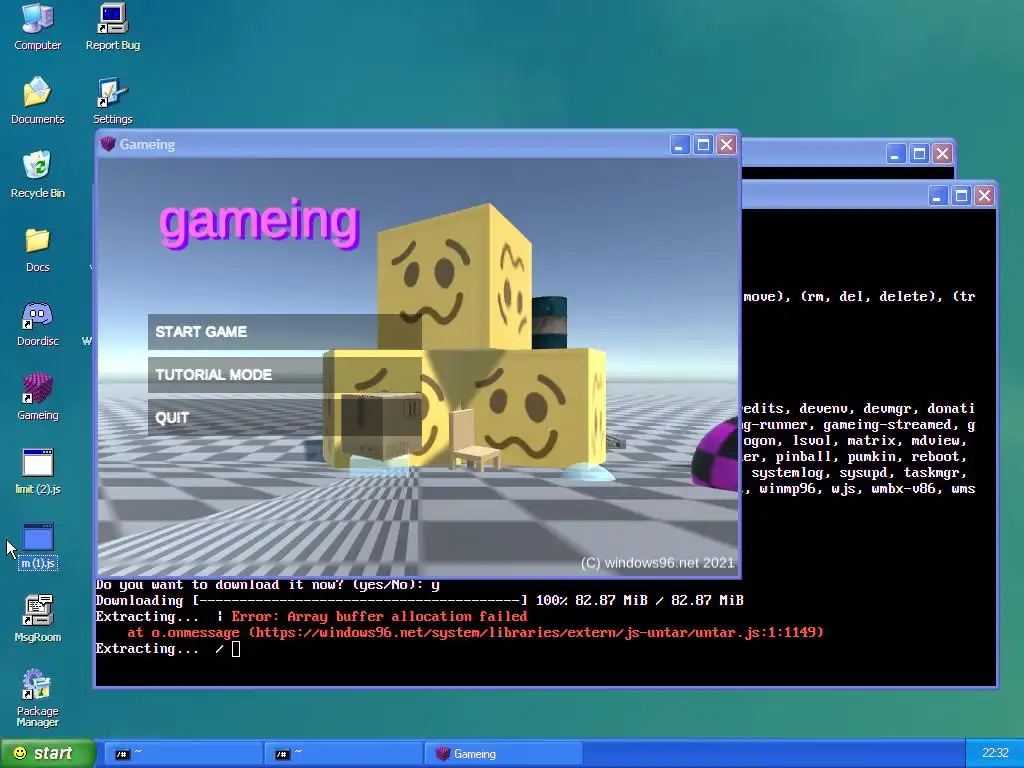This screenshot has height=768, width=1024.
Task: Maximize the Gameing window
Action: tap(703, 144)
